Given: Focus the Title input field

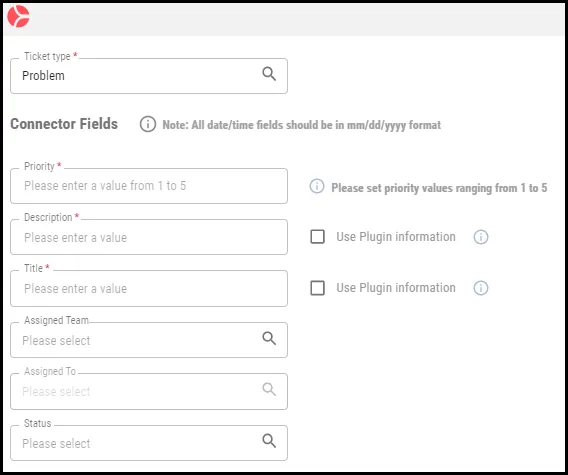Looking at the screenshot, I should [149, 288].
